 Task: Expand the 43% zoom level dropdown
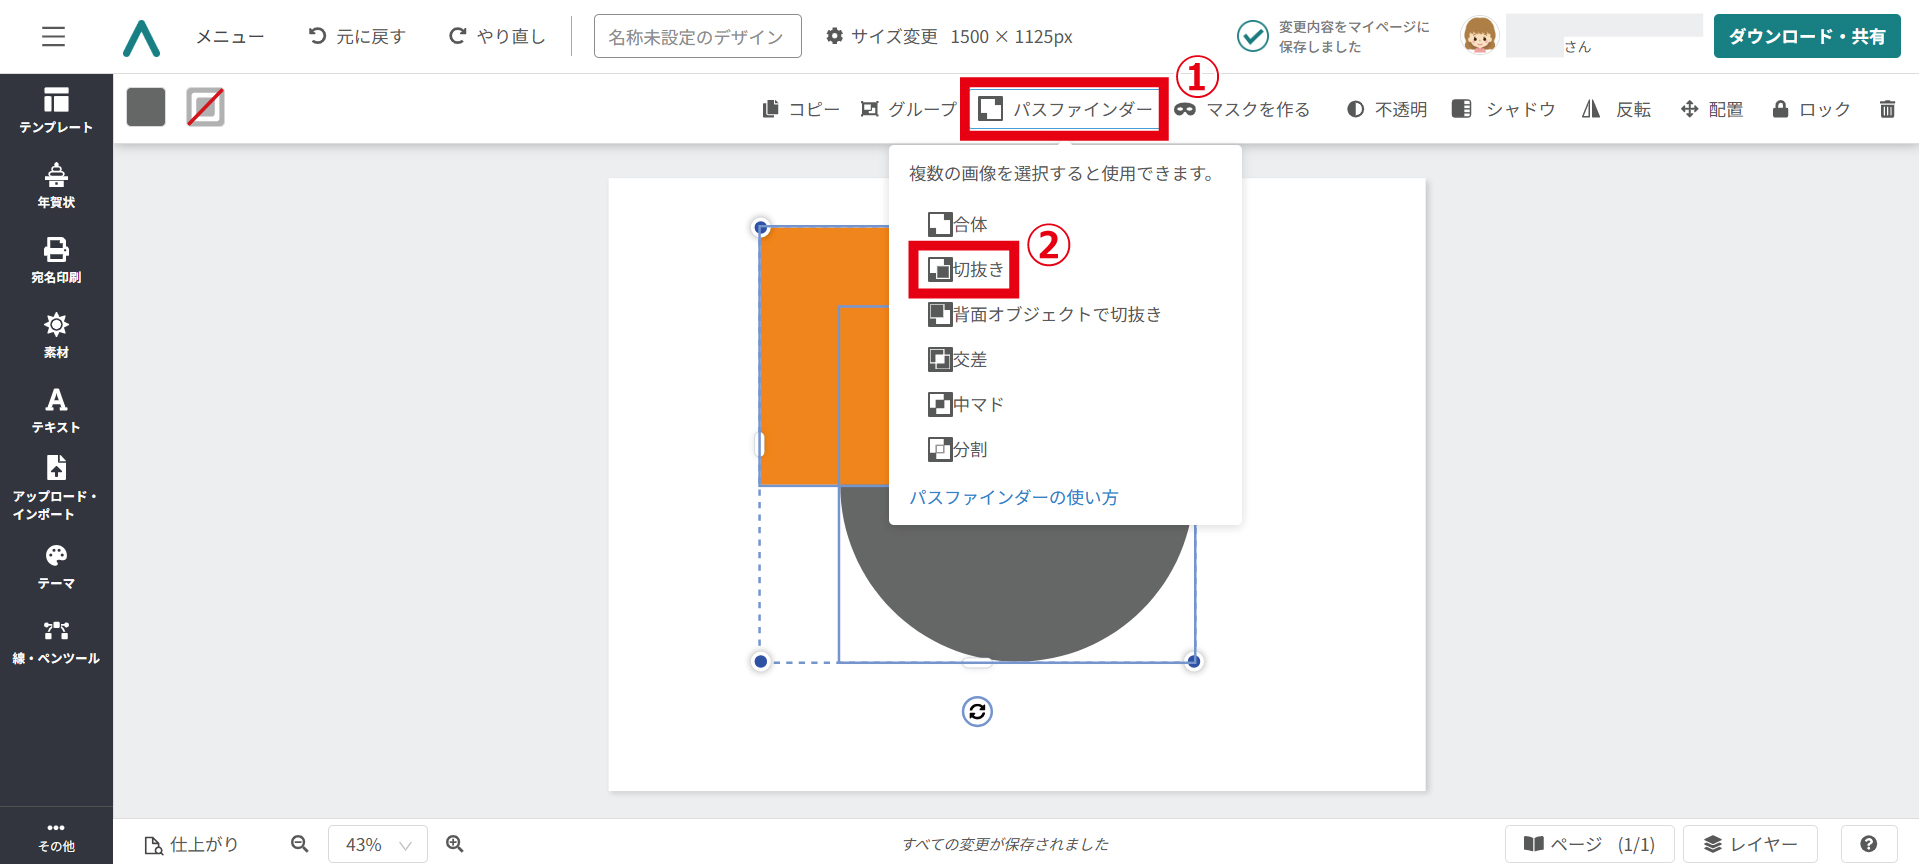pyautogui.click(x=378, y=844)
